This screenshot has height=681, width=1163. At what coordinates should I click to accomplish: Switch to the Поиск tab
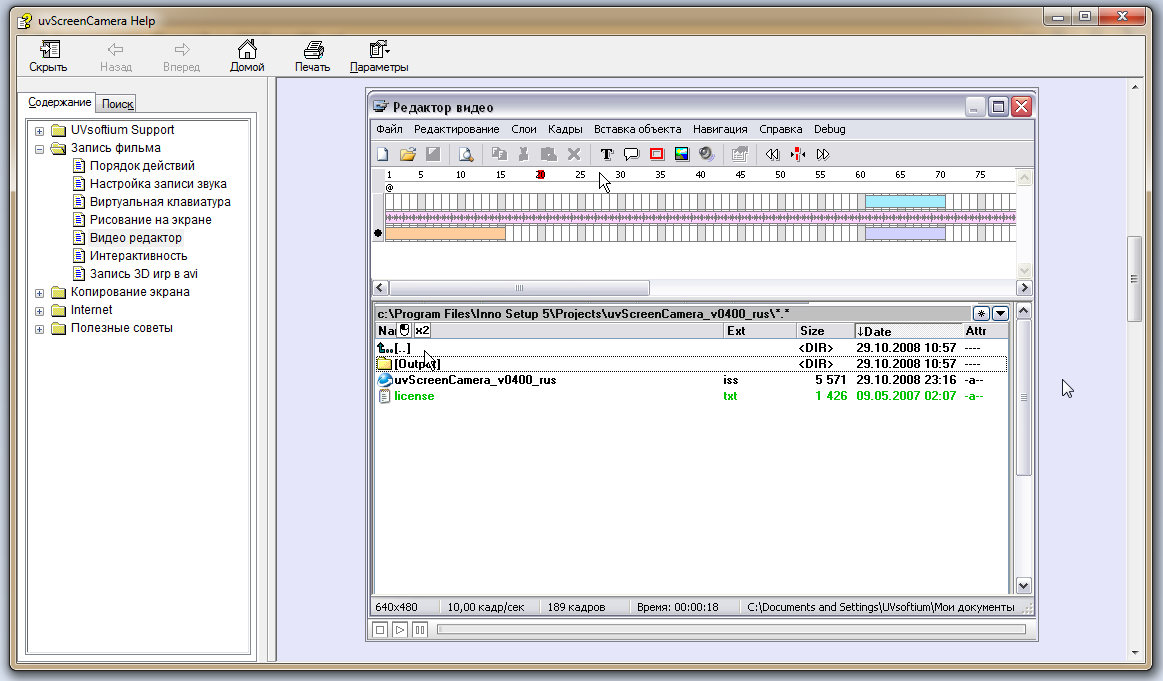(117, 103)
